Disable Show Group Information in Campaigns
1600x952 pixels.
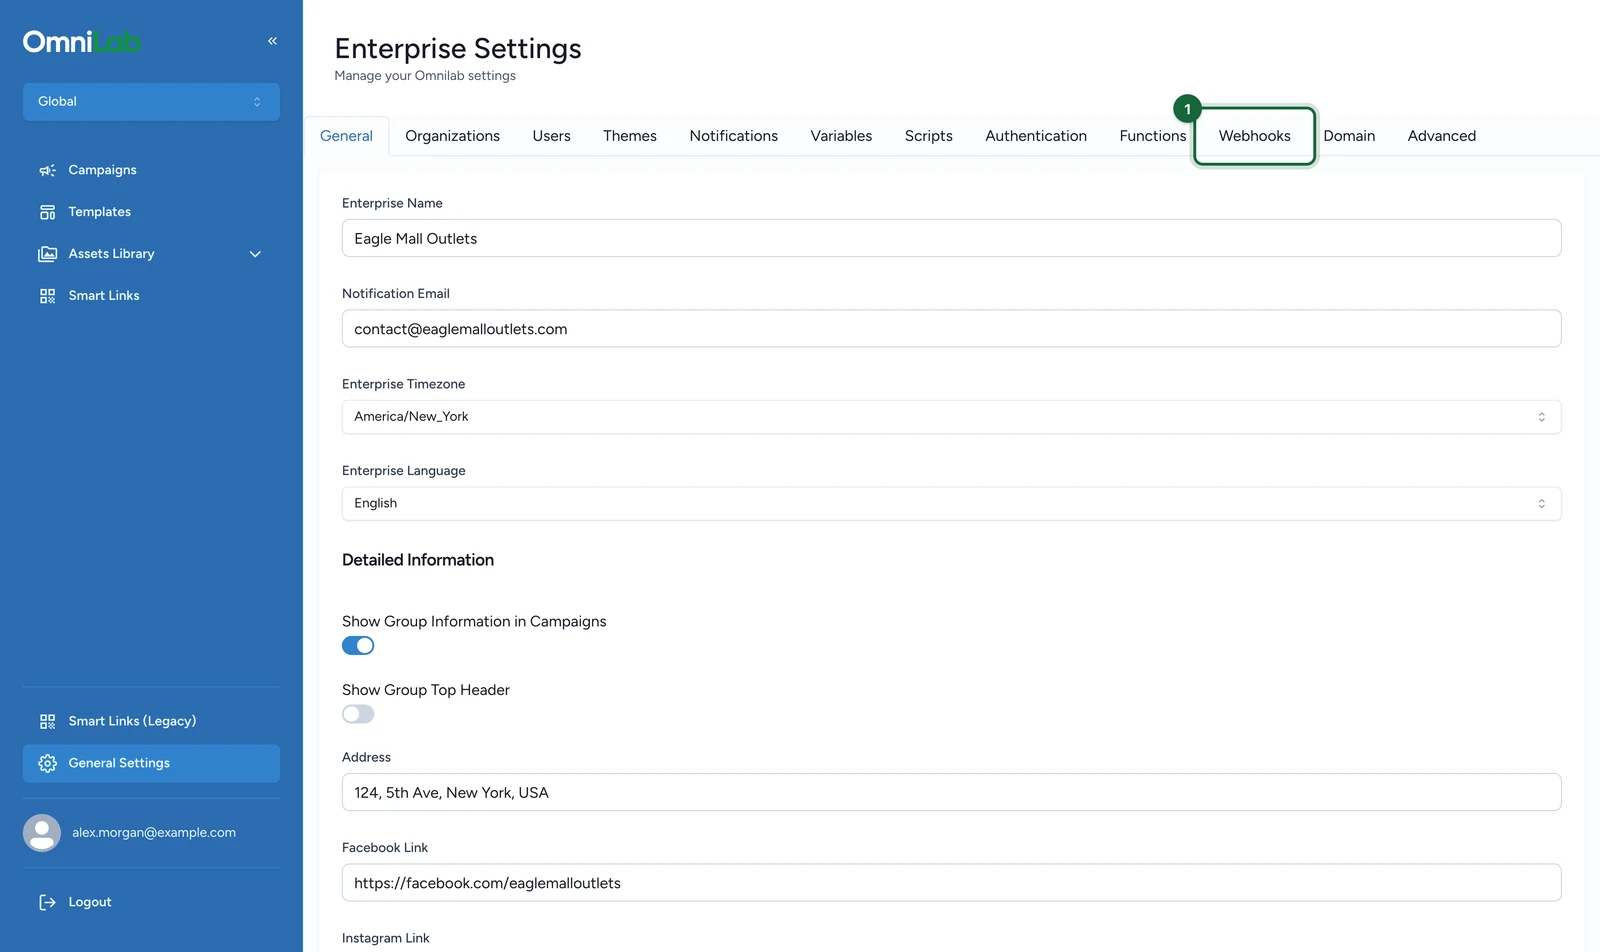[x=358, y=646]
